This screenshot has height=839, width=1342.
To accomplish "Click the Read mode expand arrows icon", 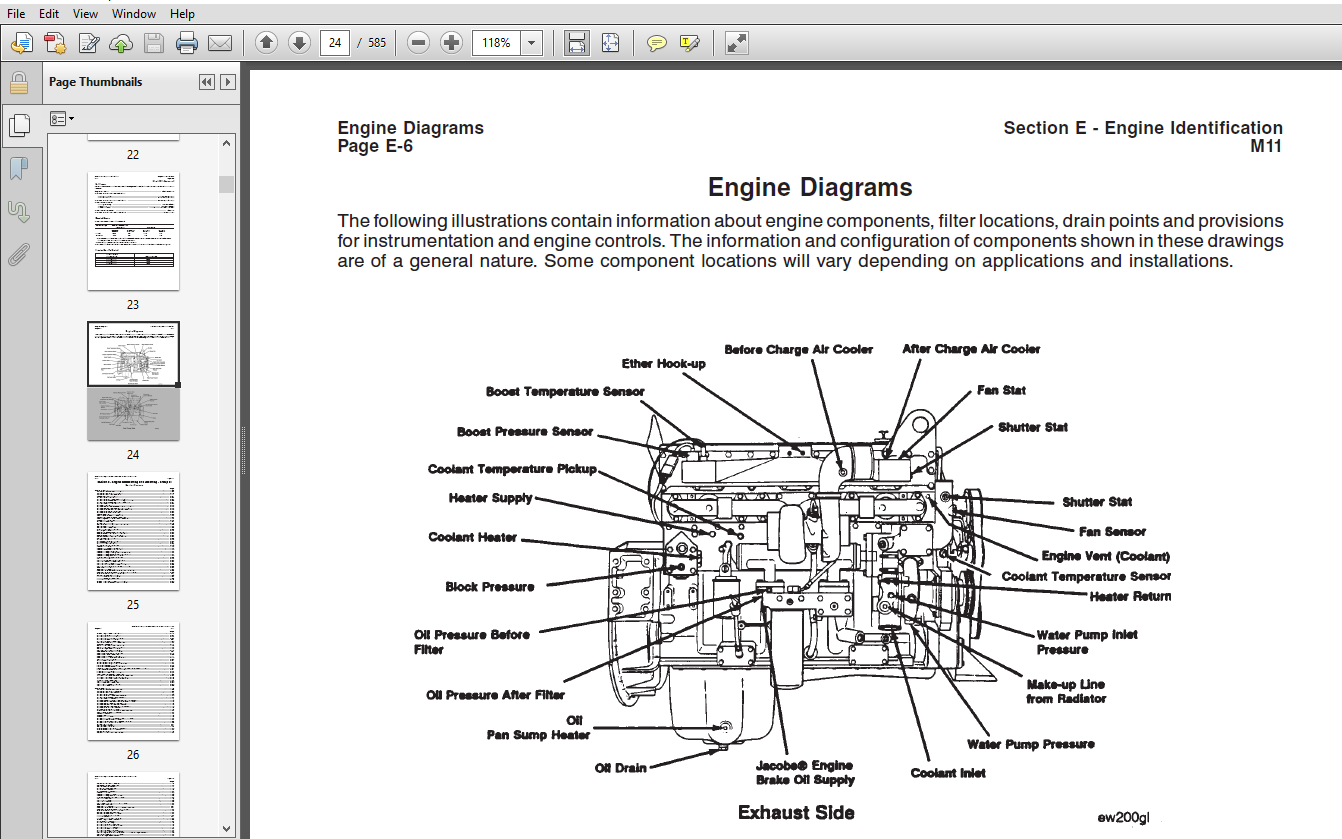I will pyautogui.click(x=737, y=43).
